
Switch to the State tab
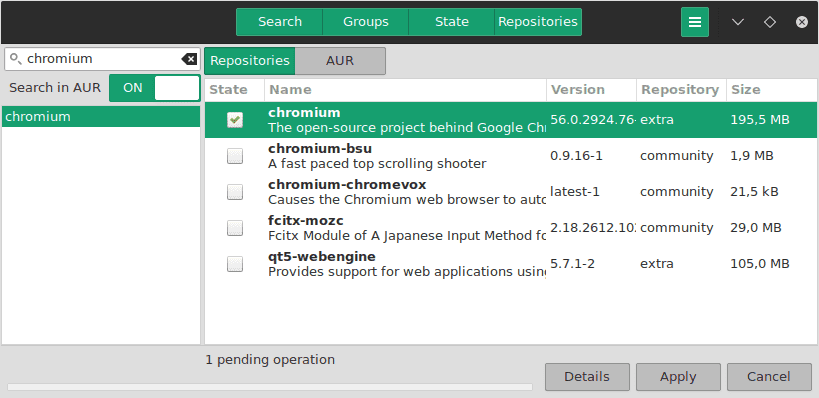pyautogui.click(x=452, y=22)
